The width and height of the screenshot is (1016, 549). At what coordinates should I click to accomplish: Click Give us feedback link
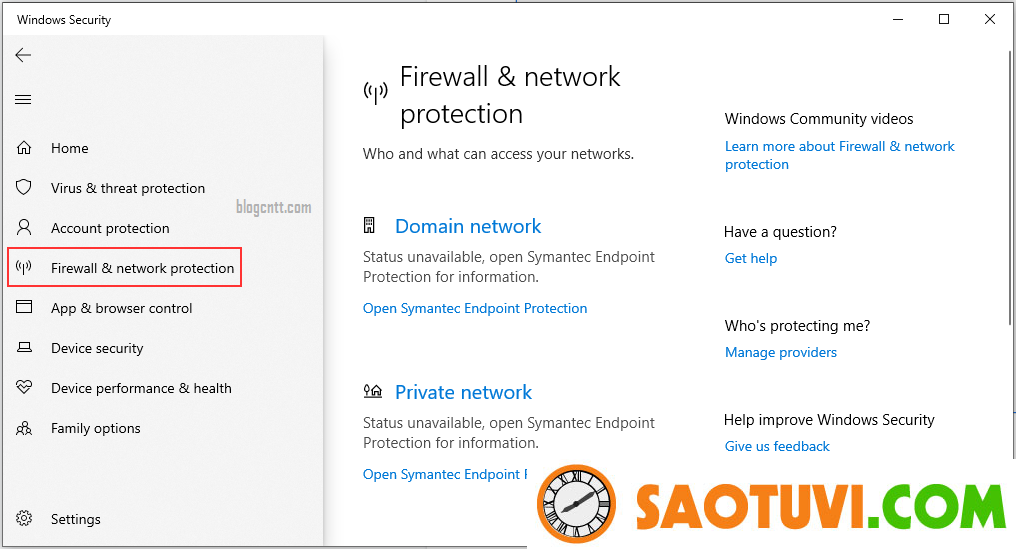click(x=777, y=446)
